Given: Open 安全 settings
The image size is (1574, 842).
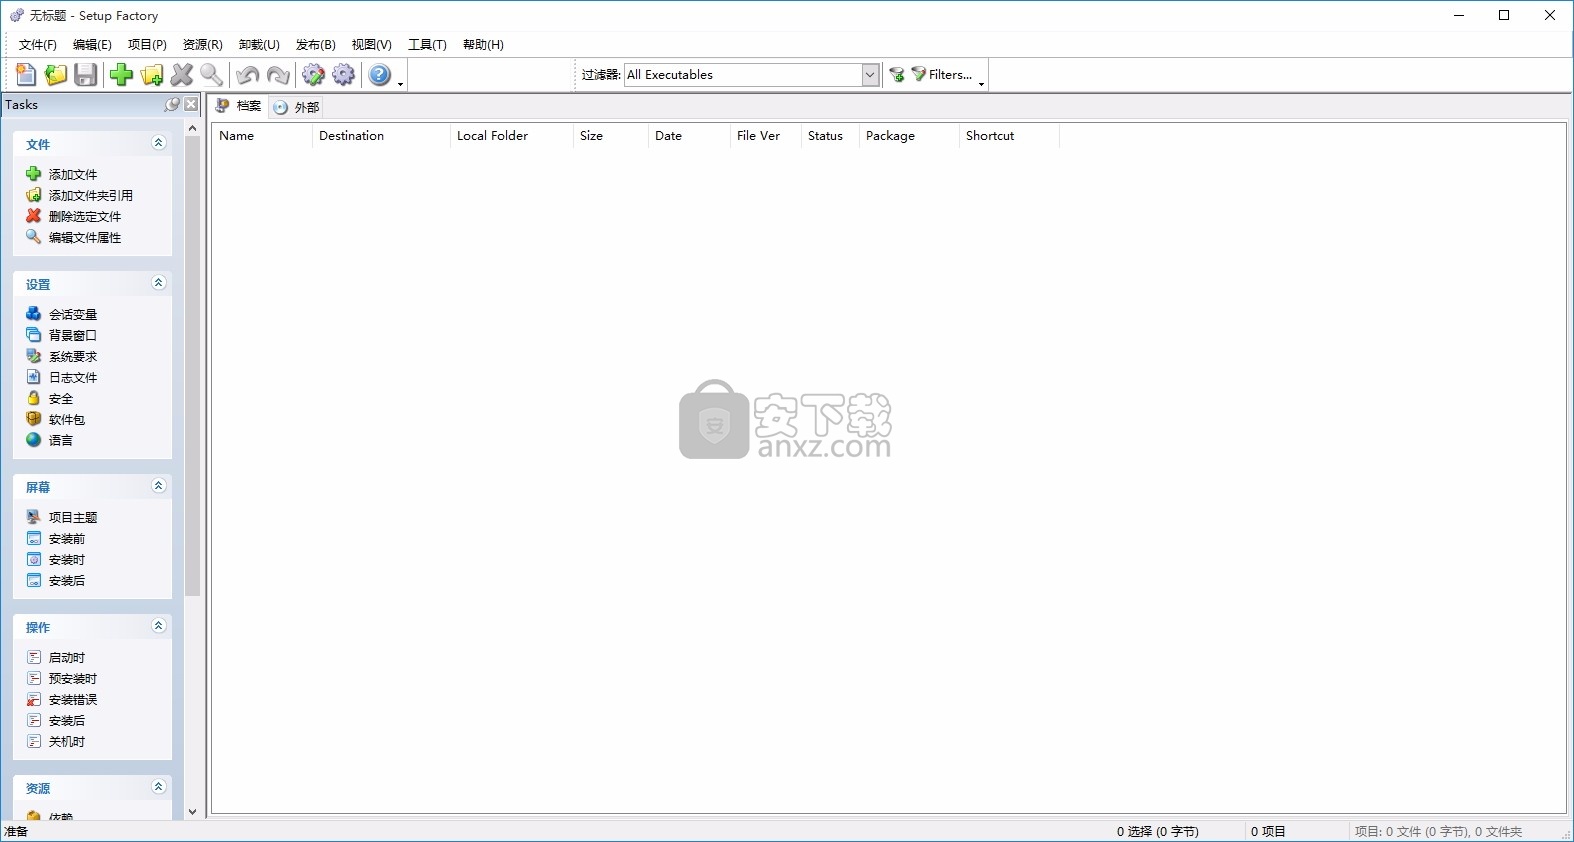Looking at the screenshot, I should click(x=61, y=398).
